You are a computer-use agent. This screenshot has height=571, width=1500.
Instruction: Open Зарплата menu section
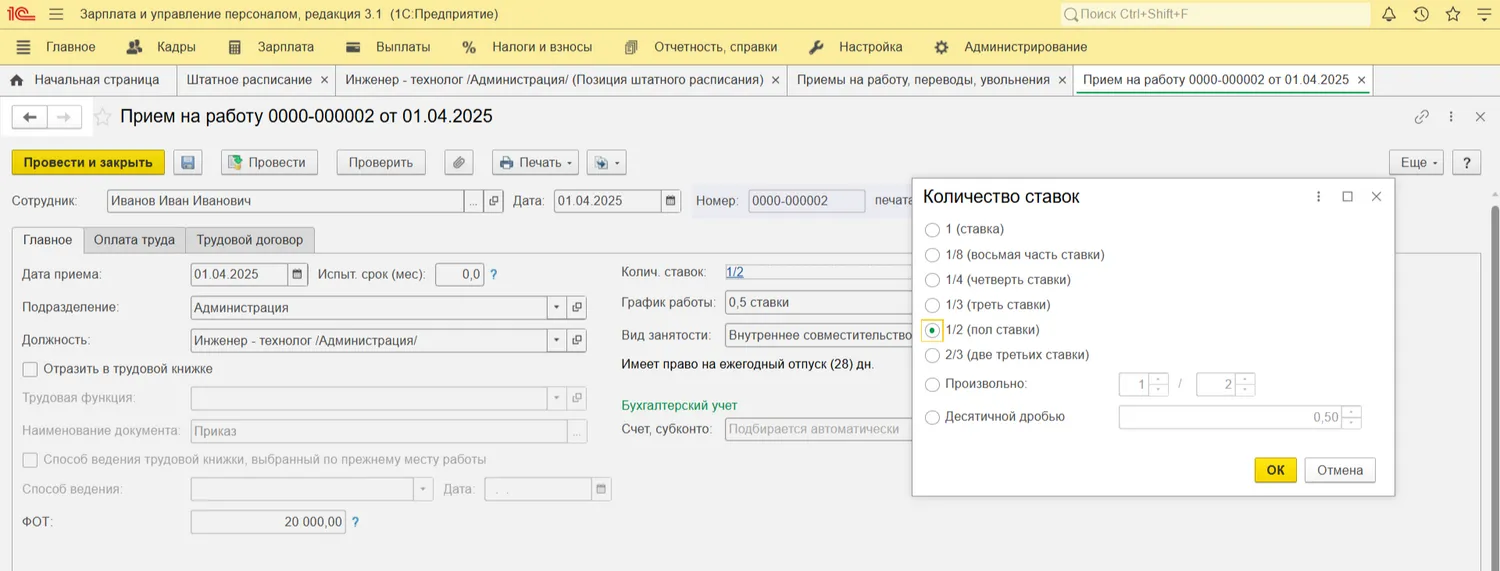point(271,47)
